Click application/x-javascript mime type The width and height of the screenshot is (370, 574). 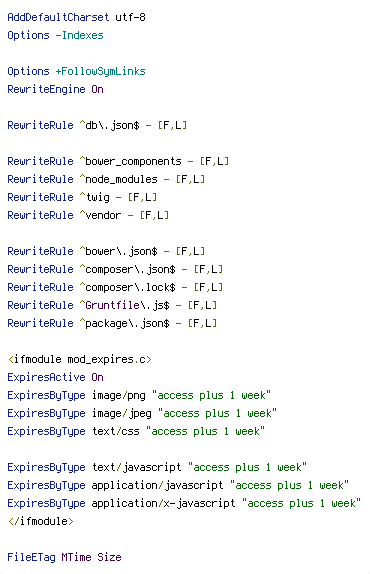click(x=163, y=503)
